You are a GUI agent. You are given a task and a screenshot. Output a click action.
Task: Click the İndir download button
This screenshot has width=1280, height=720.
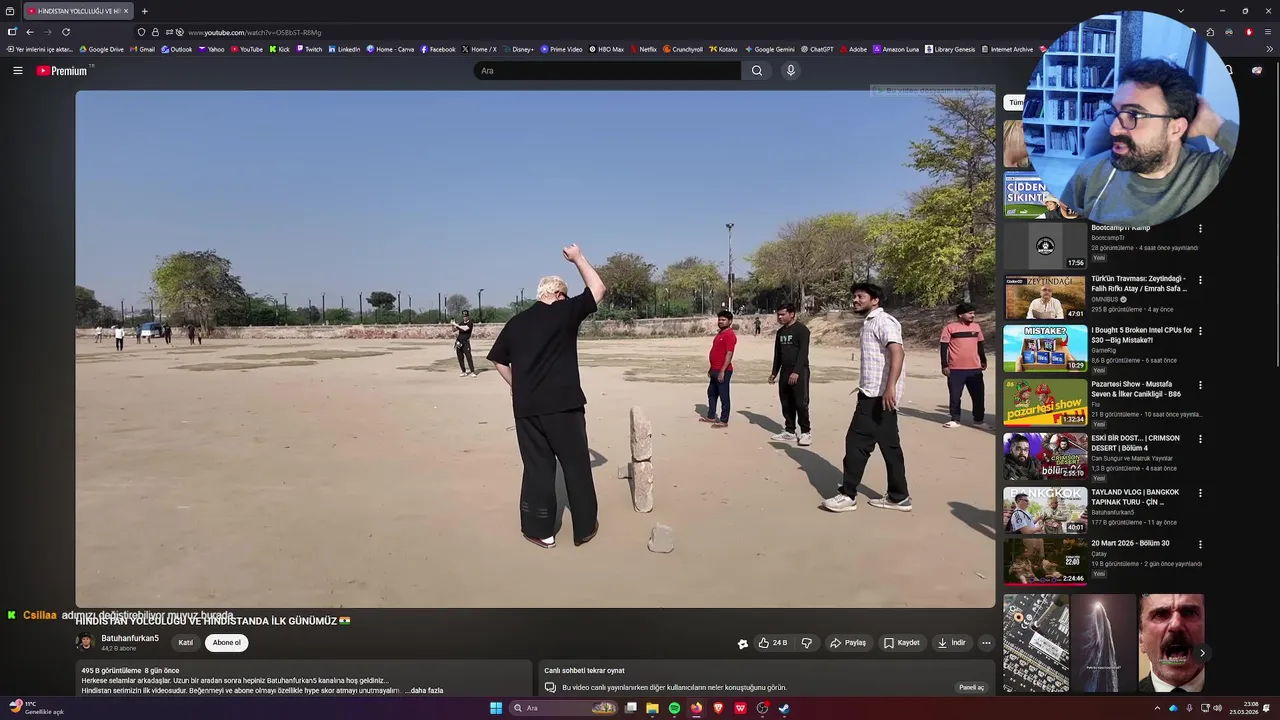952,643
